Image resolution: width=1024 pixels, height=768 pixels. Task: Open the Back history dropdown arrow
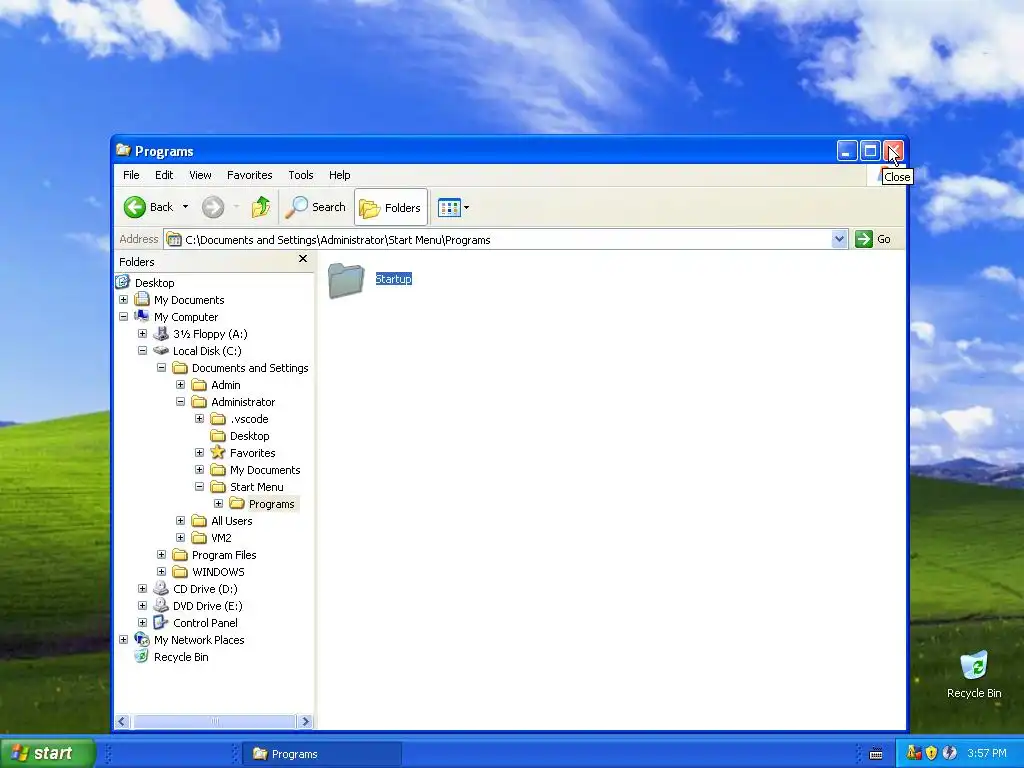tap(185, 207)
